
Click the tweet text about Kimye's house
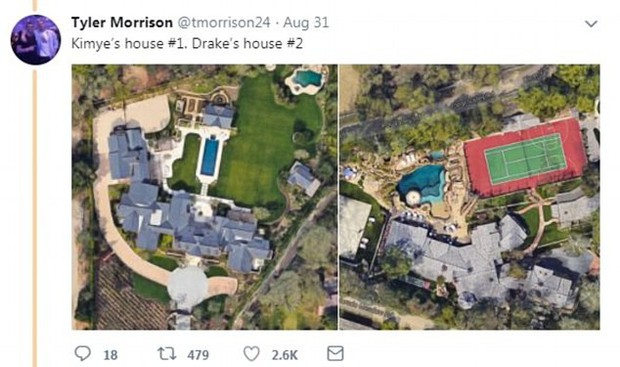187,43
